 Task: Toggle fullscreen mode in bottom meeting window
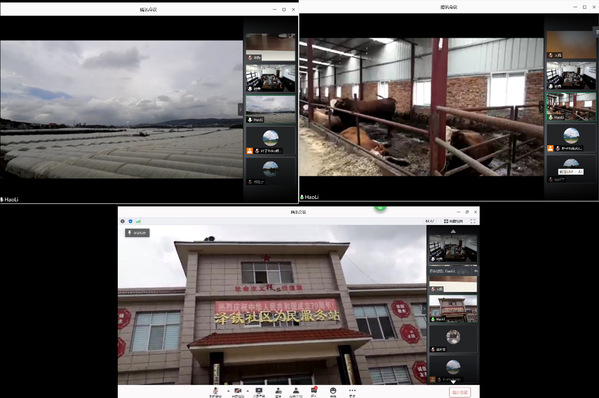point(473,221)
